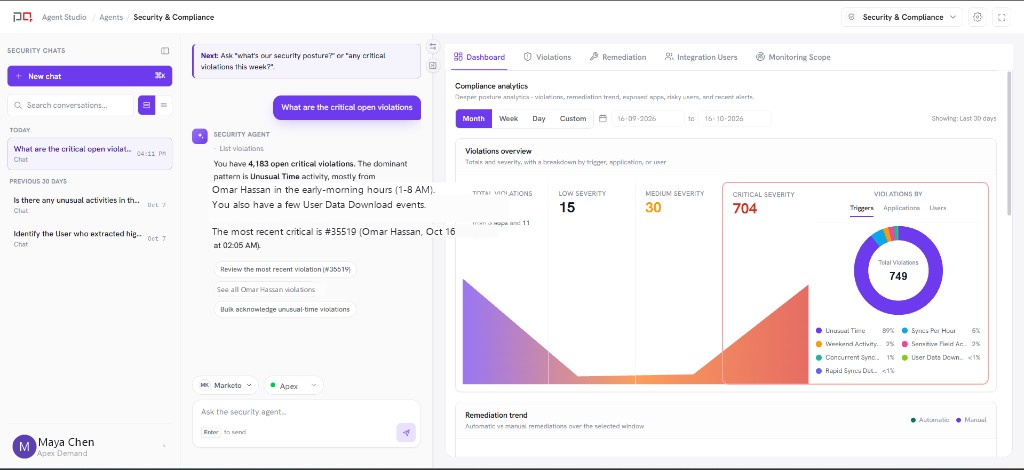The width and height of the screenshot is (1024, 470).
Task: Go to Agents breadcrumb
Action: tap(111, 18)
